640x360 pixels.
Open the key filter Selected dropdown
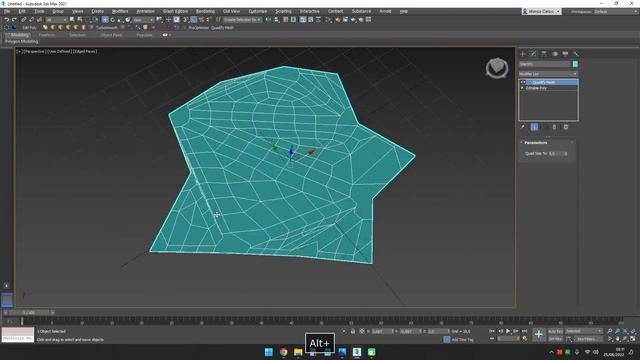pyautogui.click(x=584, y=331)
